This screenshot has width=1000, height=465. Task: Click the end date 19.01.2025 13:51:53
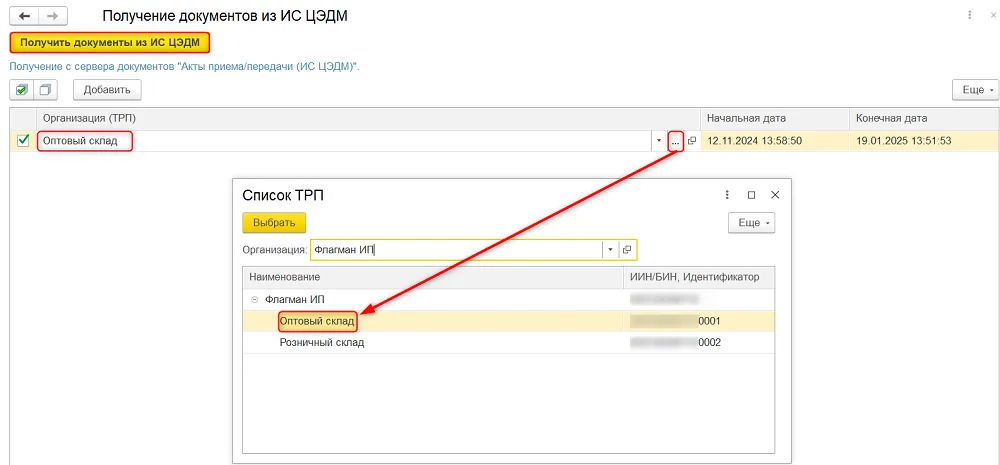(925, 141)
